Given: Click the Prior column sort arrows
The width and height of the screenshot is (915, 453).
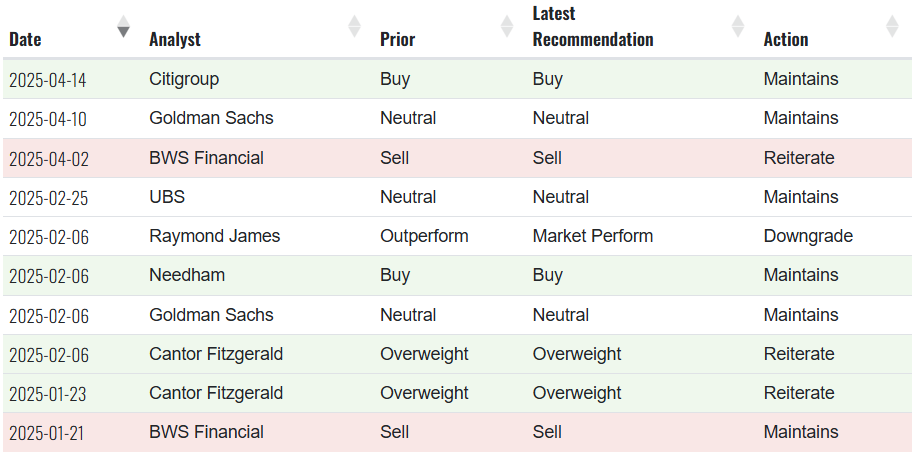Looking at the screenshot, I should [x=506, y=26].
